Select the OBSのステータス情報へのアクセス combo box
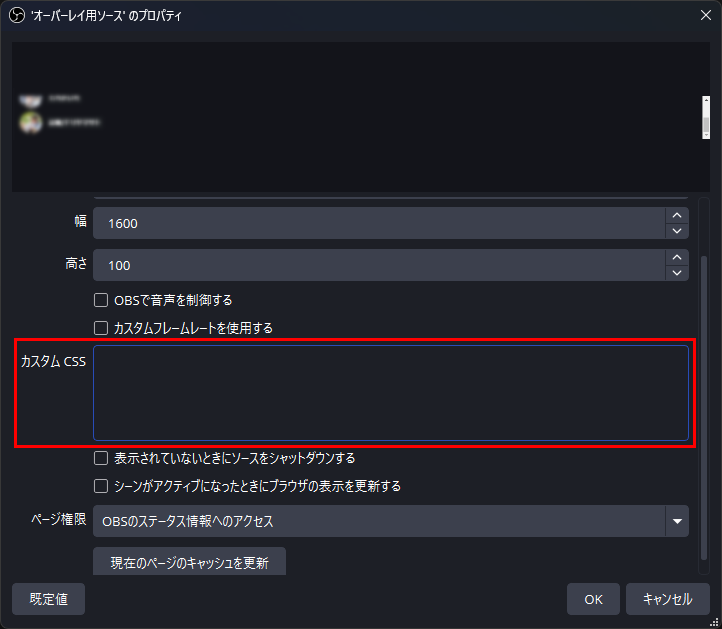The height and width of the screenshot is (629, 722). coord(391,521)
